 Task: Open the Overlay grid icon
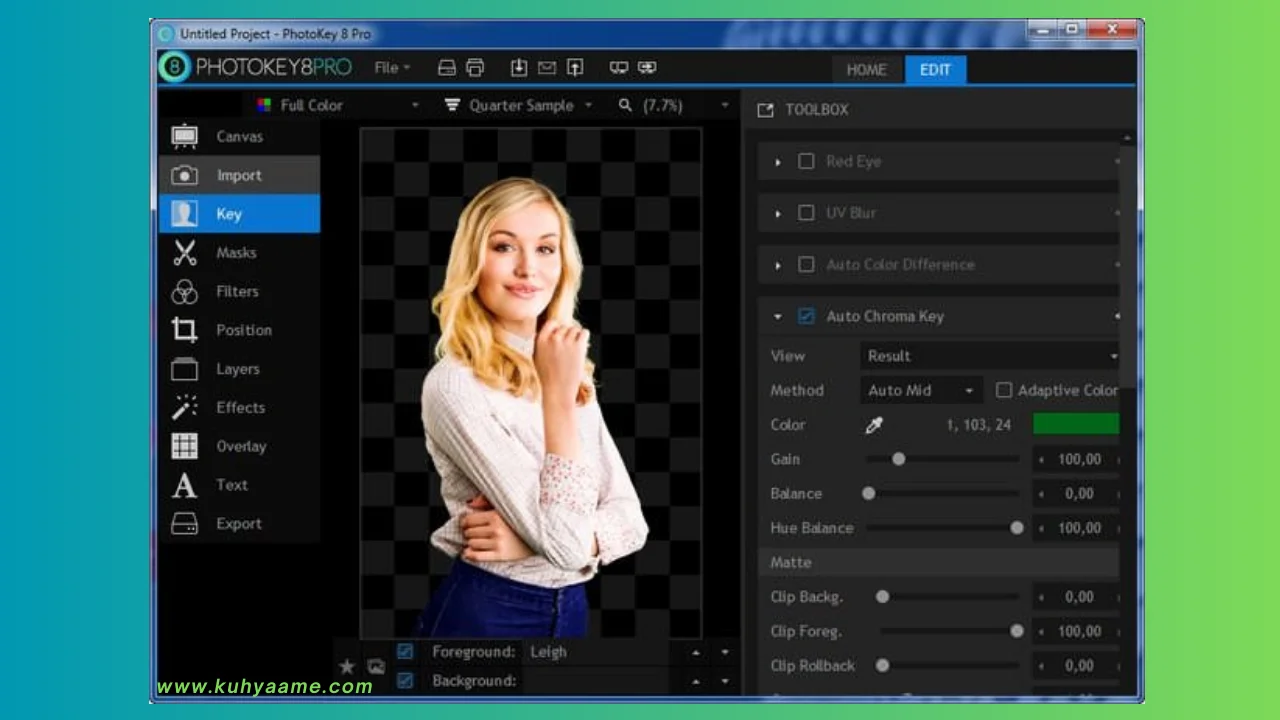pyautogui.click(x=184, y=446)
